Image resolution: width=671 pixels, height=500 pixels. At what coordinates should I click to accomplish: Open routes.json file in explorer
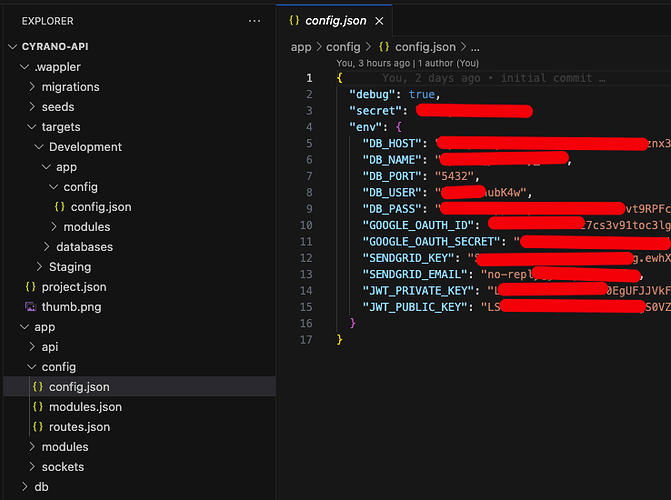coord(80,427)
